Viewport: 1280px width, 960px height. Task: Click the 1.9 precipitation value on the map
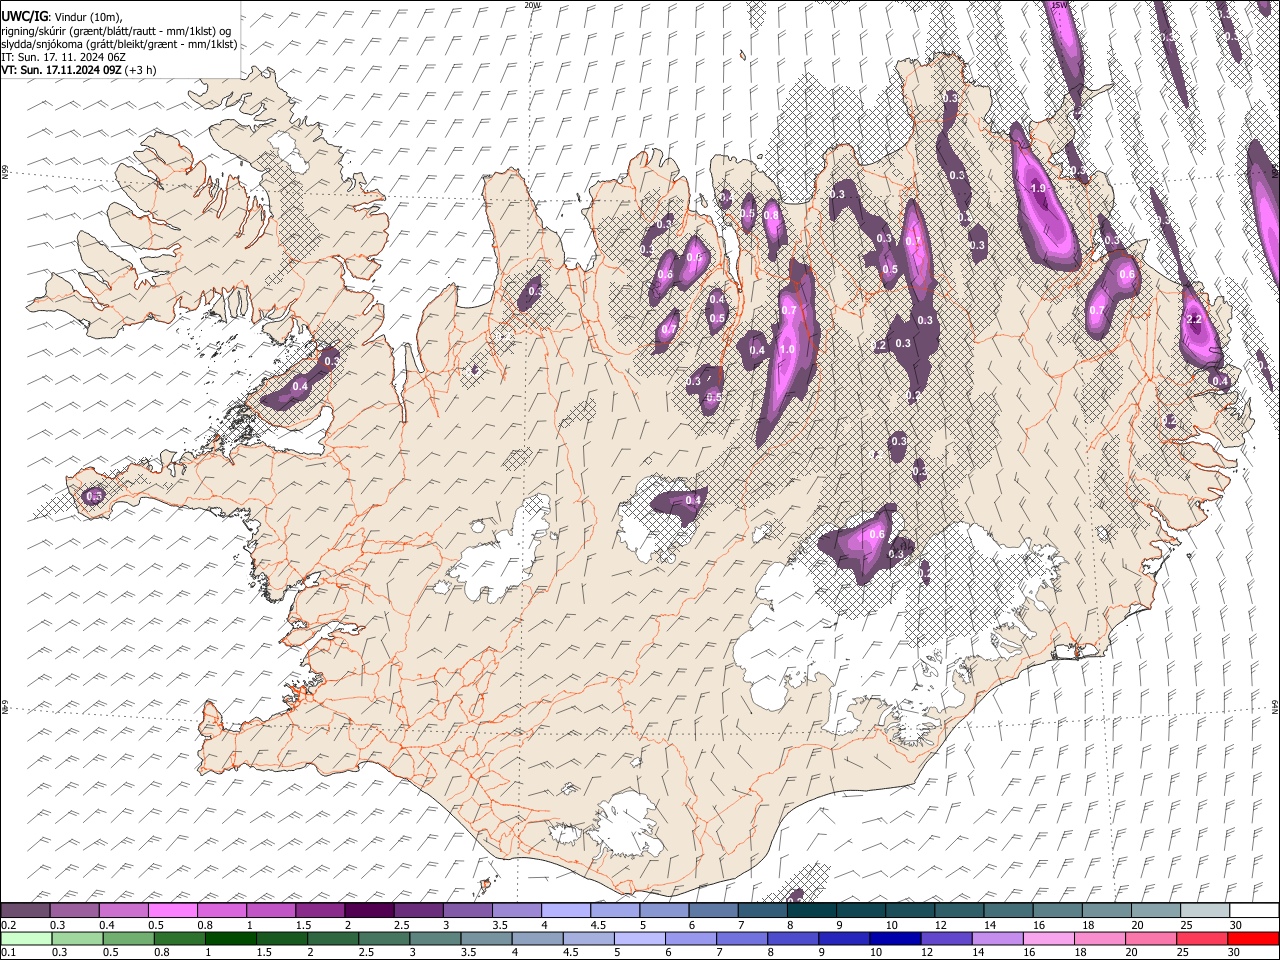point(1038,188)
